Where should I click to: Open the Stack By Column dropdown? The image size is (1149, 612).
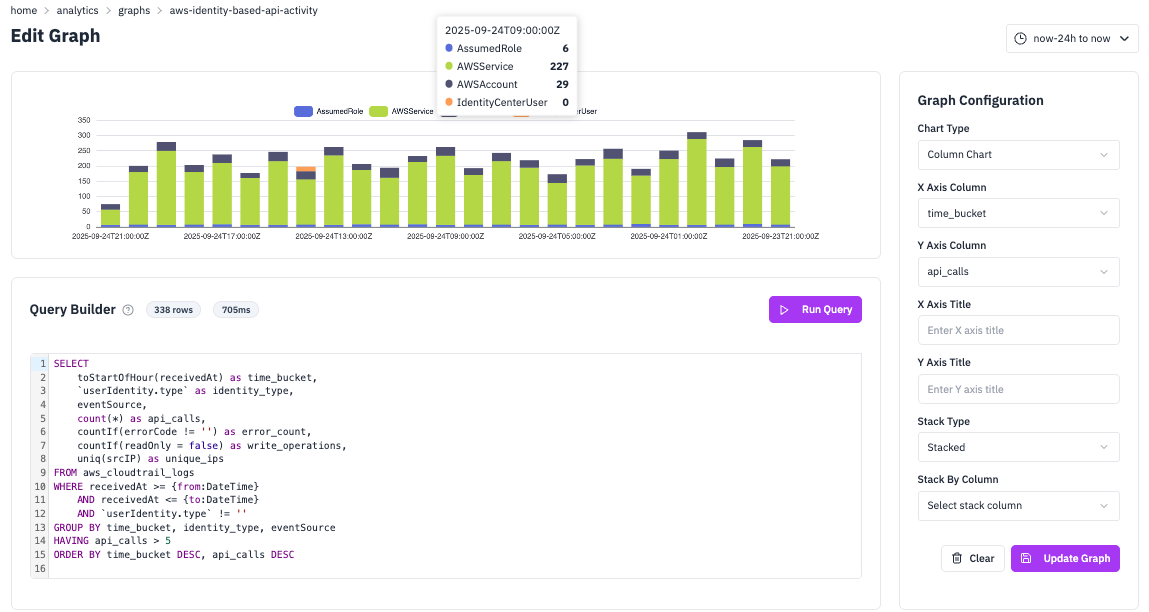[x=1018, y=505]
